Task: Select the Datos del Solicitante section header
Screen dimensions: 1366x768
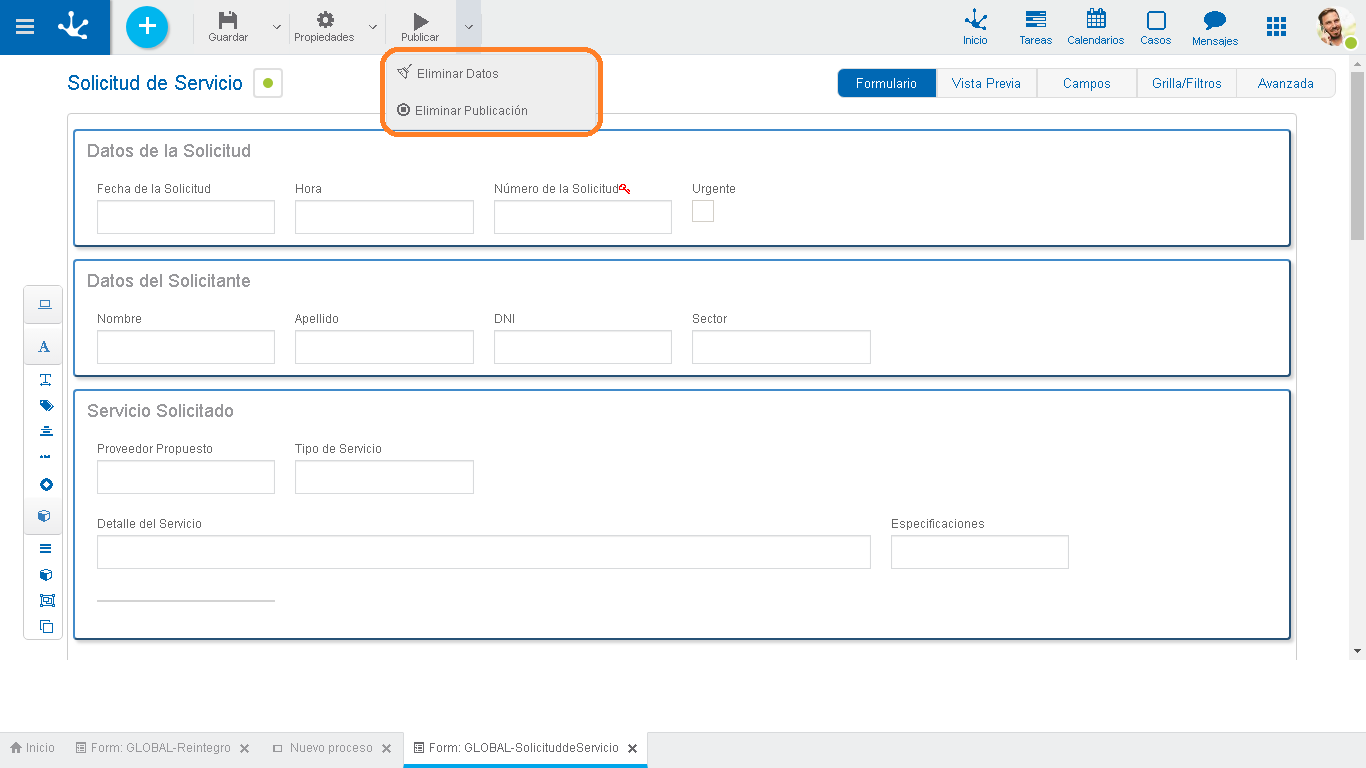Action: (x=169, y=281)
